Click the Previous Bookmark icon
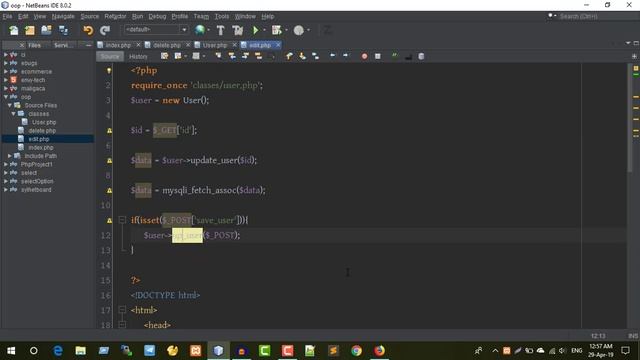 click(289, 56)
